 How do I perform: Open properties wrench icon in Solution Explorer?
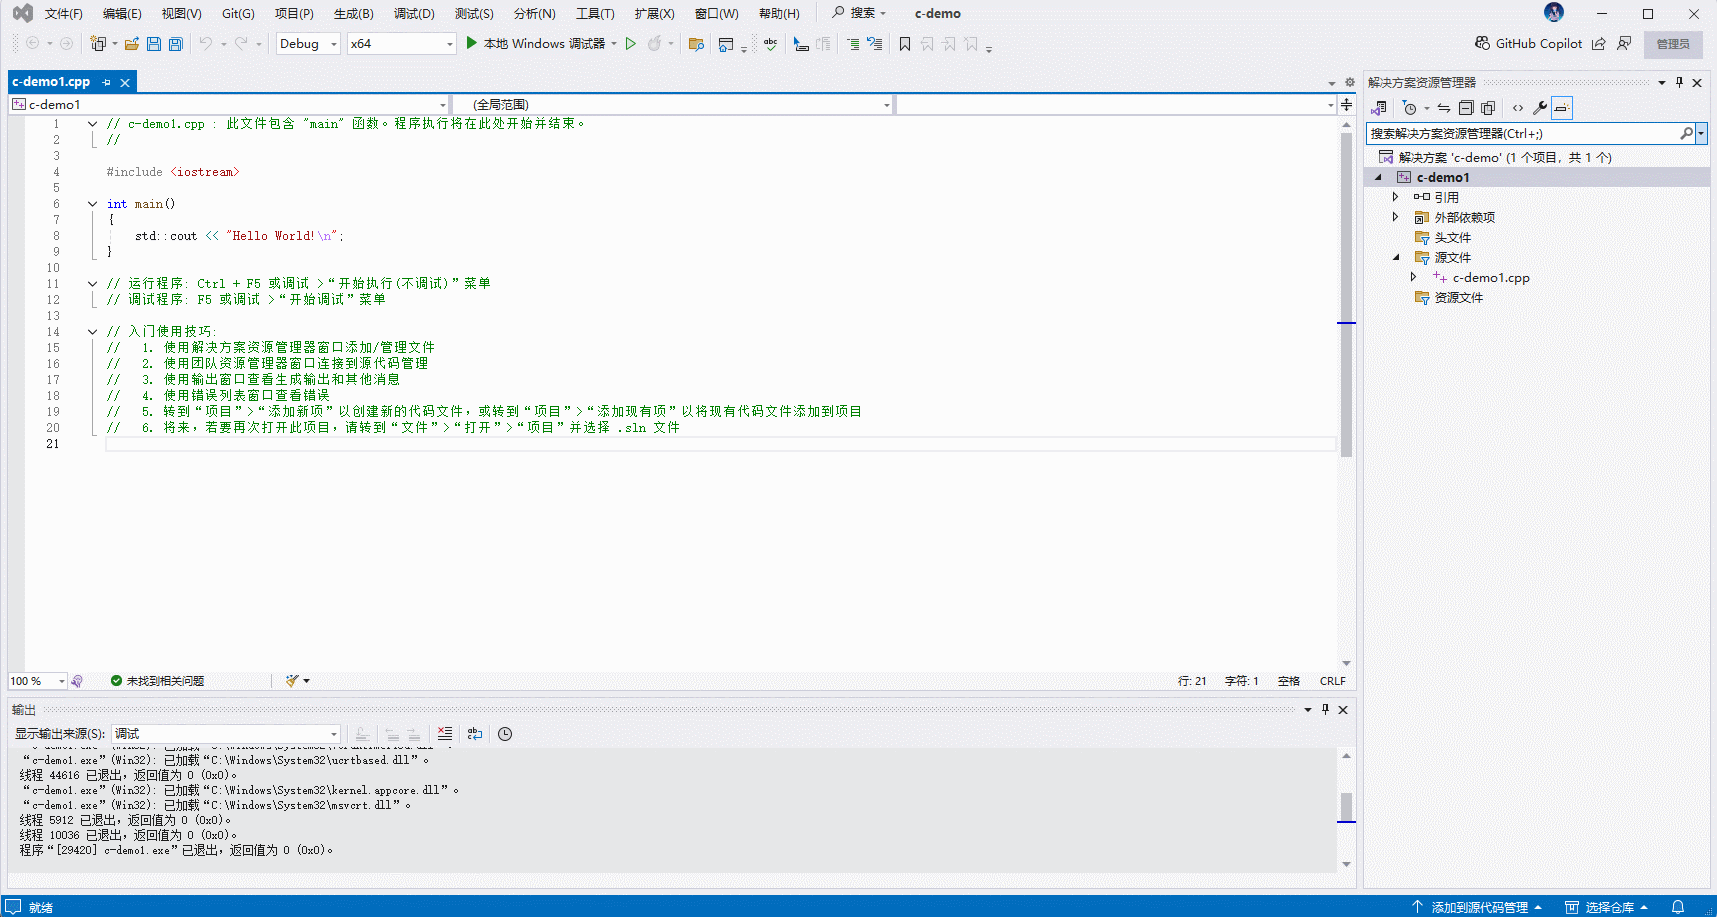(x=1540, y=108)
